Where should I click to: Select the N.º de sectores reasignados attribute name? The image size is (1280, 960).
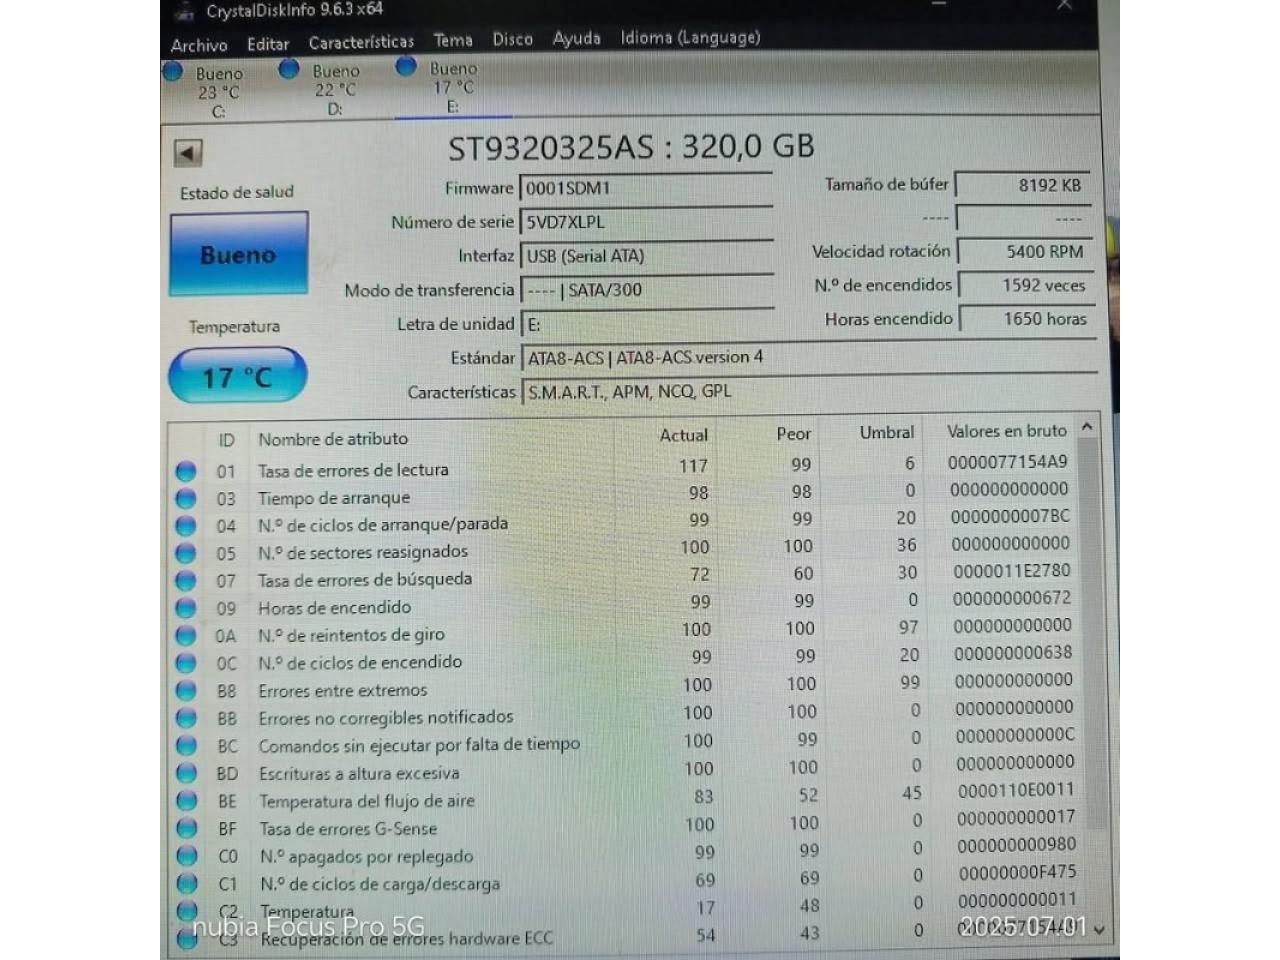coord(363,552)
